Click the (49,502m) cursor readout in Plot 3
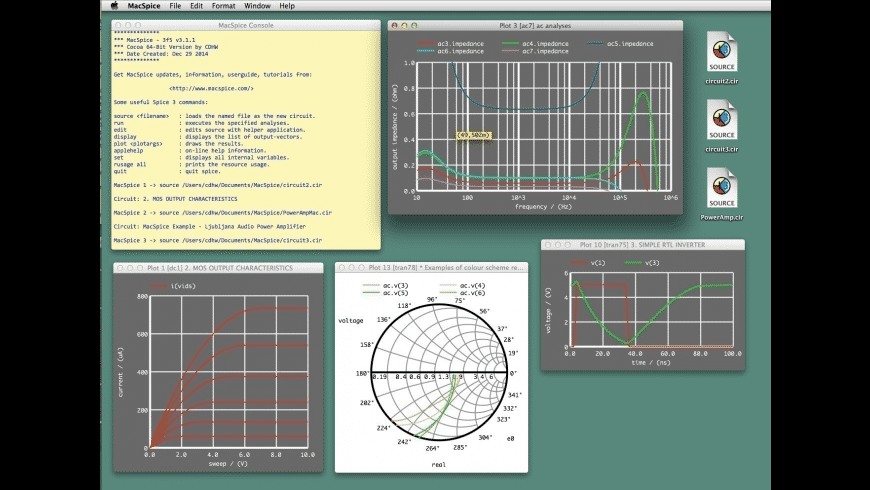The image size is (870, 490). (x=474, y=135)
